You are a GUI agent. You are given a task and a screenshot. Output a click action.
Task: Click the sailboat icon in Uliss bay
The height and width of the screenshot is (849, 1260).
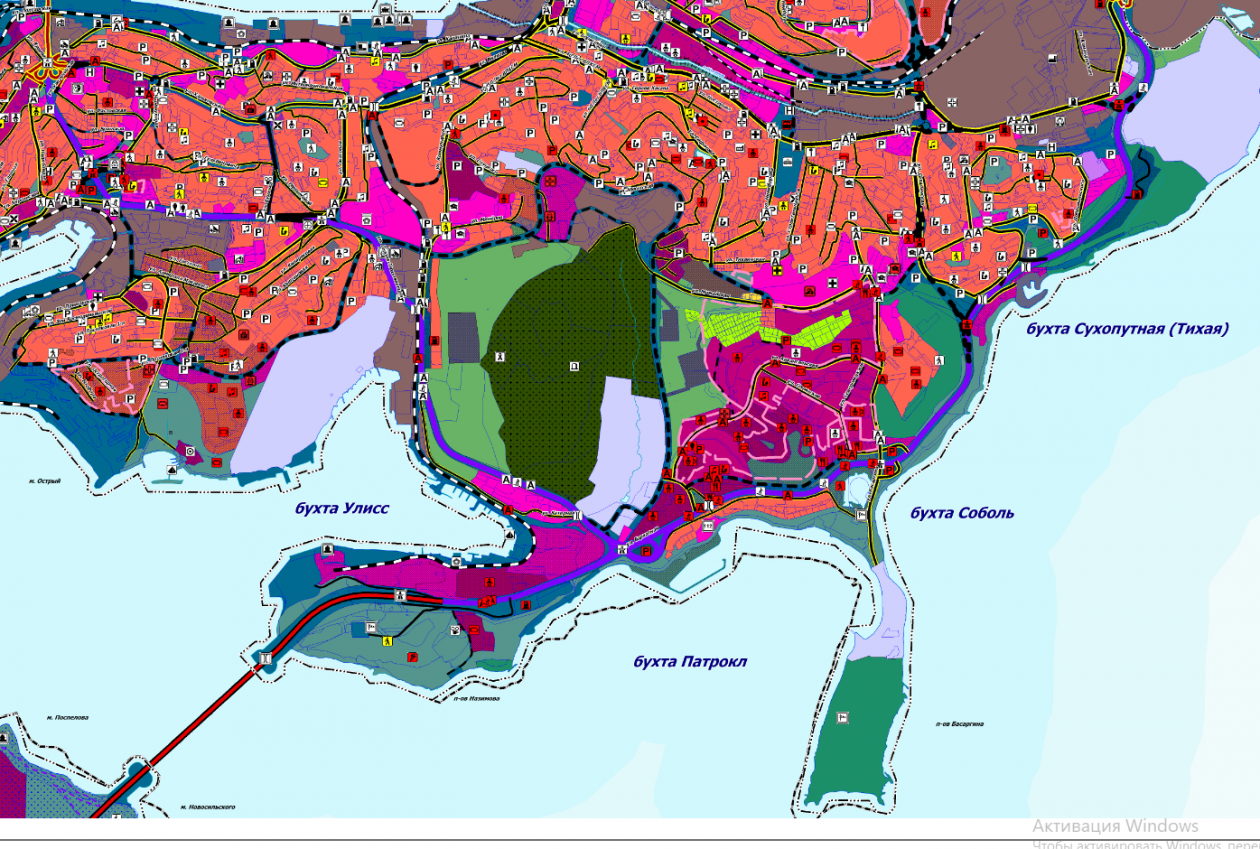click(x=511, y=535)
